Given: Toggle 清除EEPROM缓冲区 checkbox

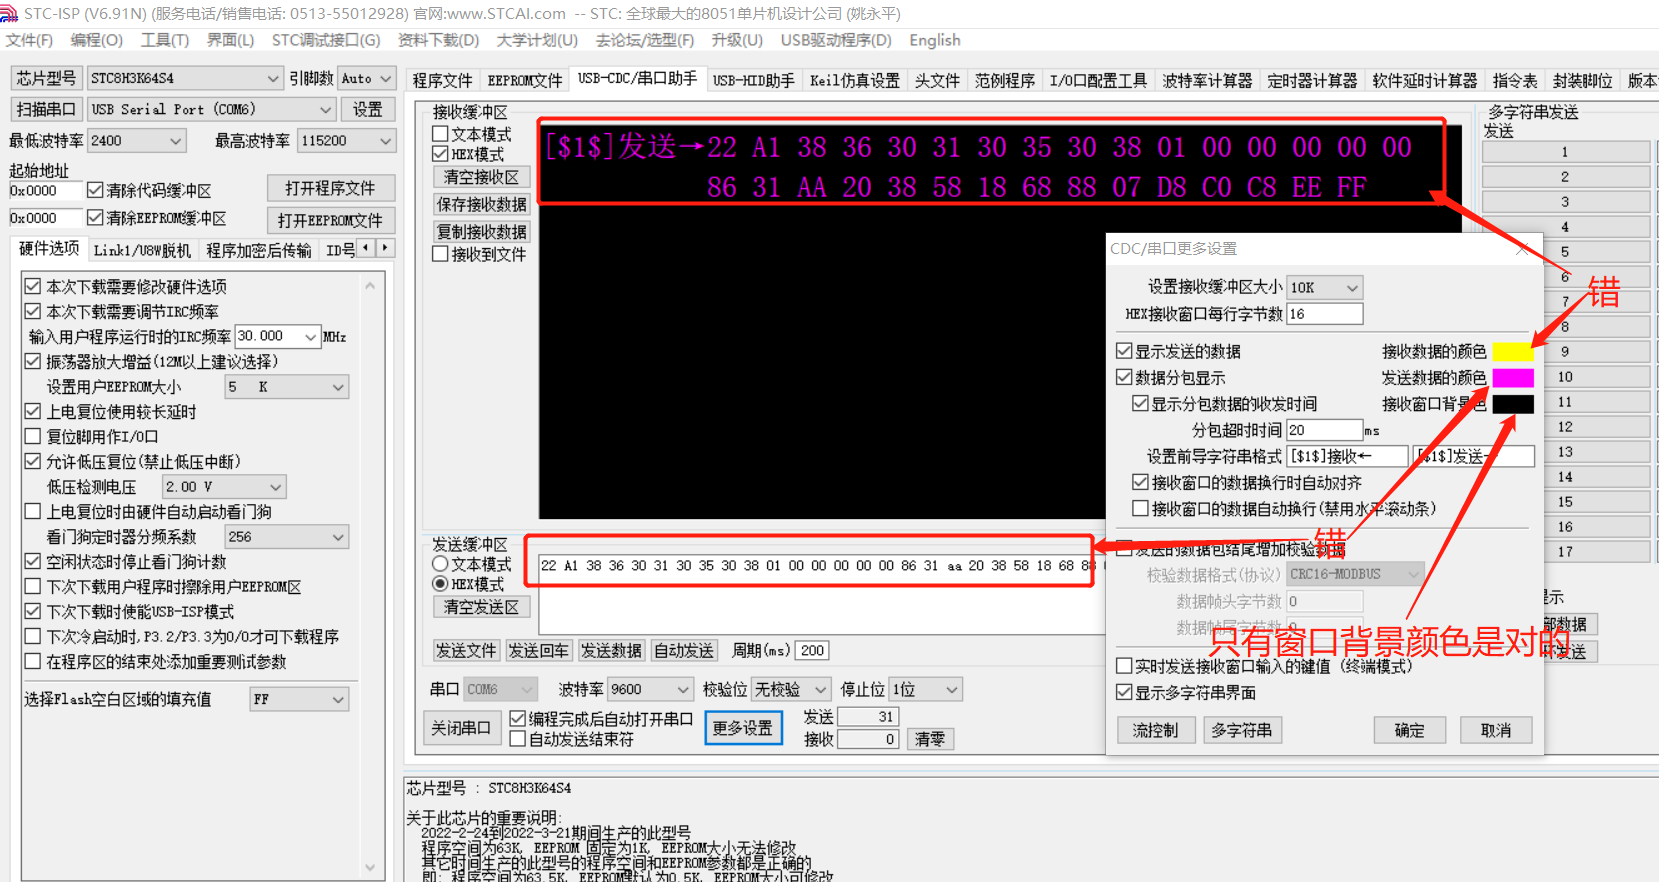Looking at the screenshot, I should coord(95,218).
